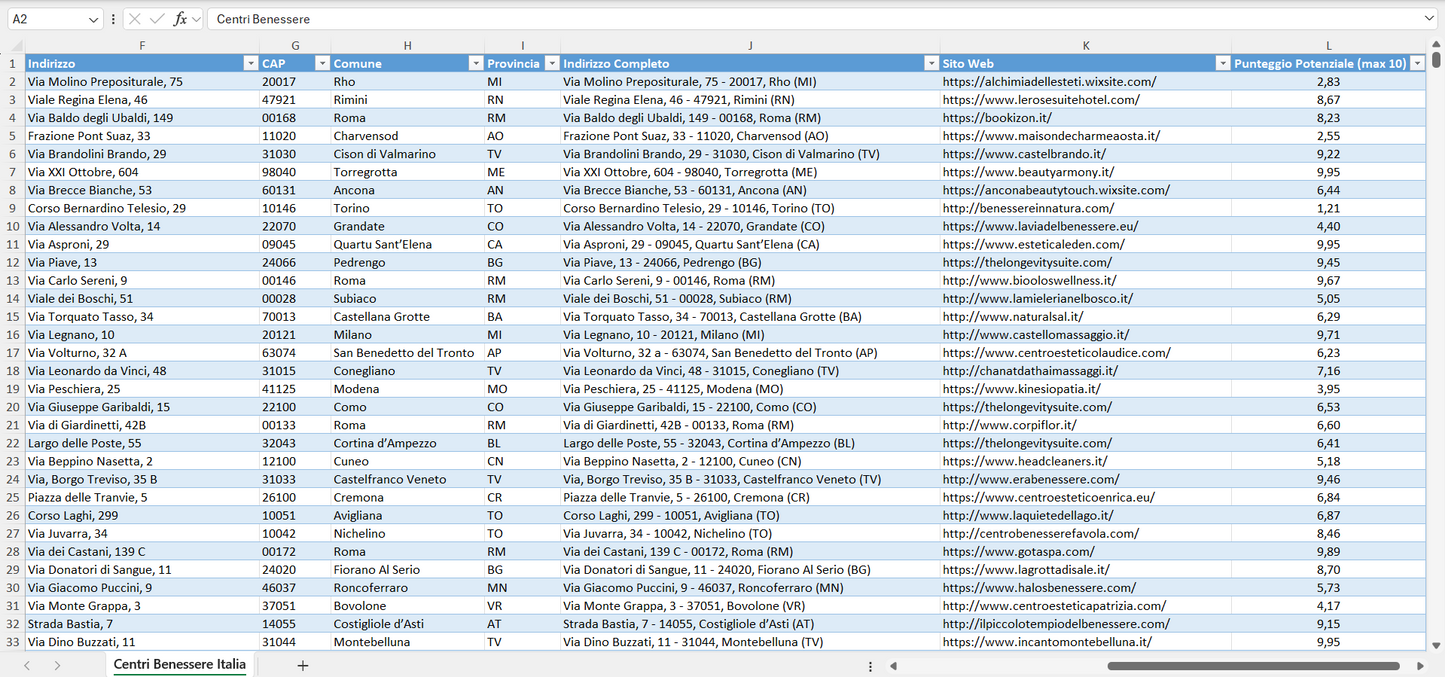Click the right sheet navigation arrow
The image size is (1445, 677).
[x=58, y=664]
